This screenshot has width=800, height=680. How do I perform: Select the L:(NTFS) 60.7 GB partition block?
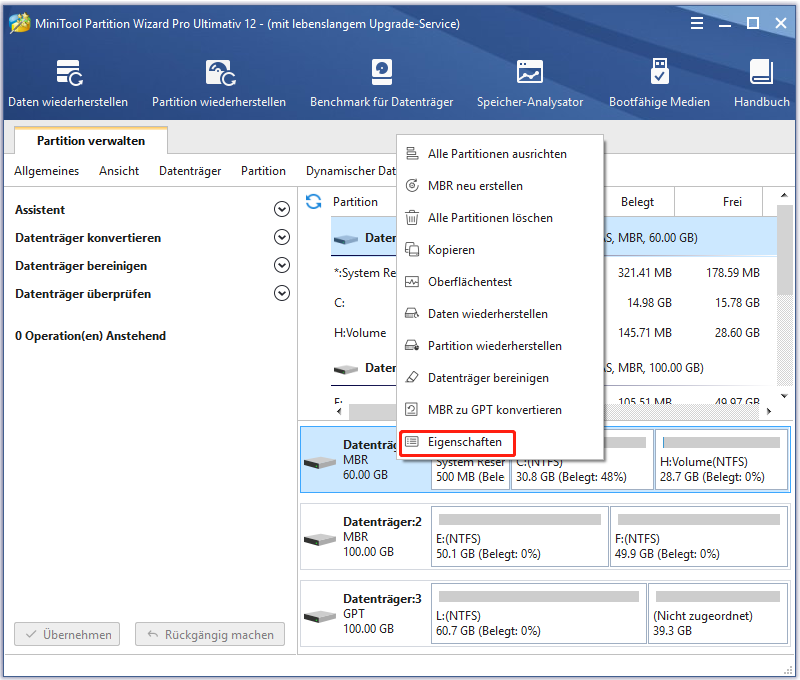point(539,613)
